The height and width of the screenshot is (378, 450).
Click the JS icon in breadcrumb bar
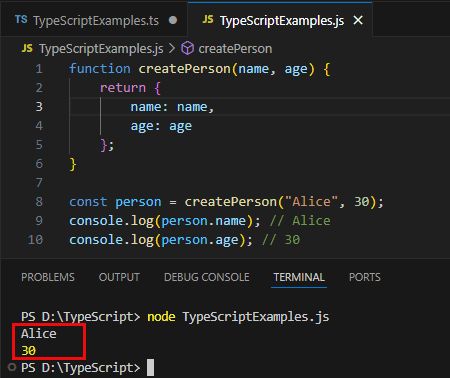27,48
